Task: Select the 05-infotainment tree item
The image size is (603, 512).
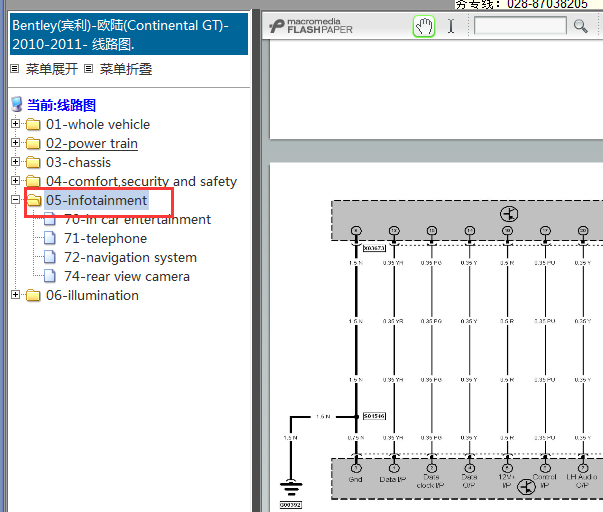Action: 96,200
